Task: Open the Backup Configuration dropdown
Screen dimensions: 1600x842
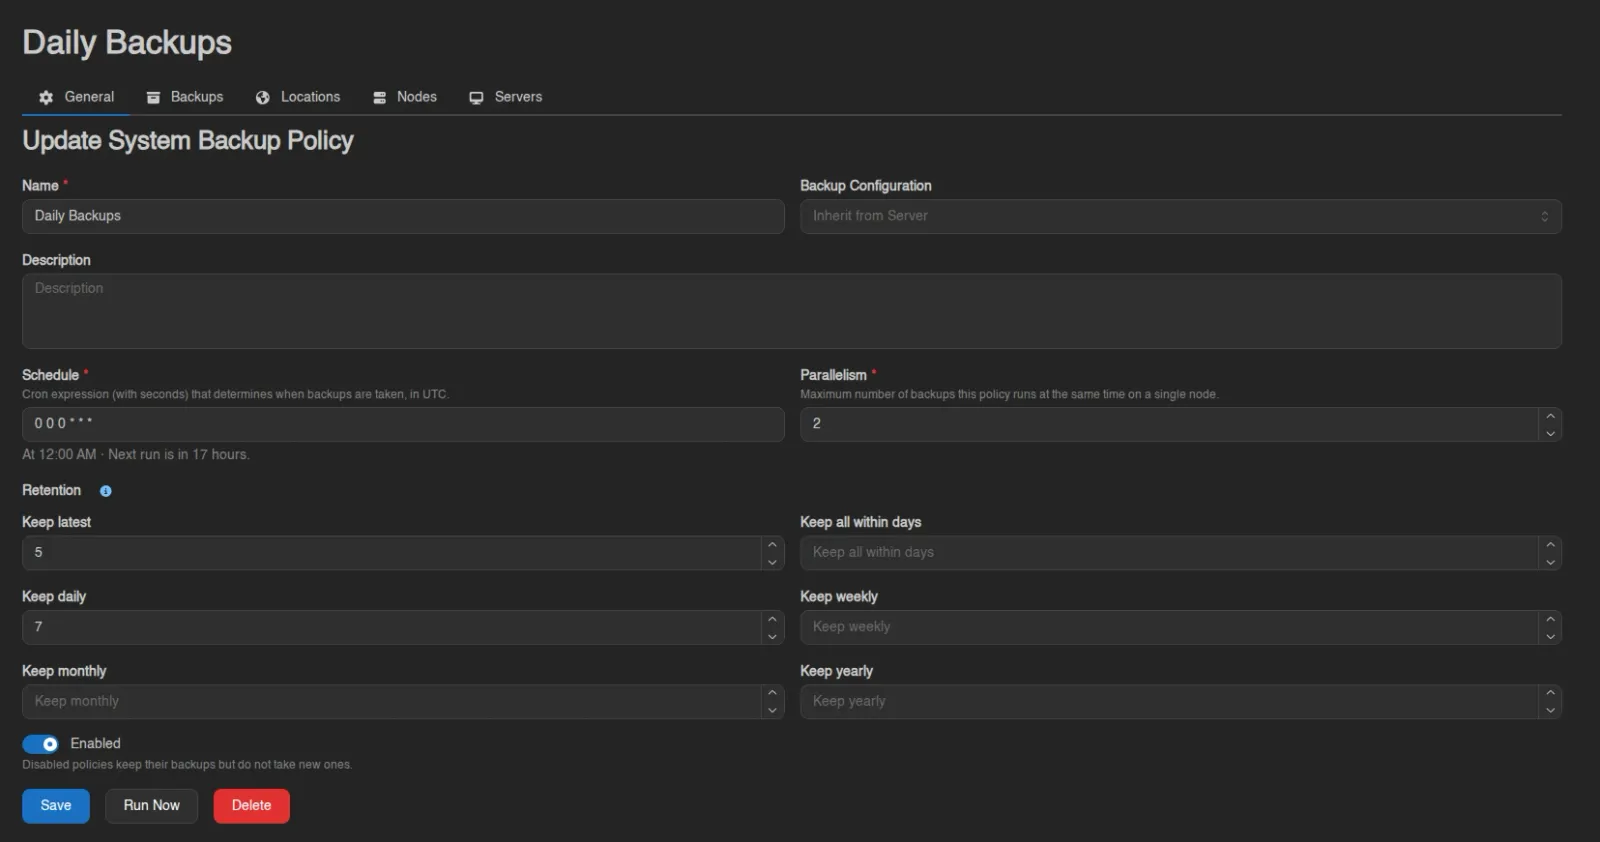Action: click(1181, 216)
